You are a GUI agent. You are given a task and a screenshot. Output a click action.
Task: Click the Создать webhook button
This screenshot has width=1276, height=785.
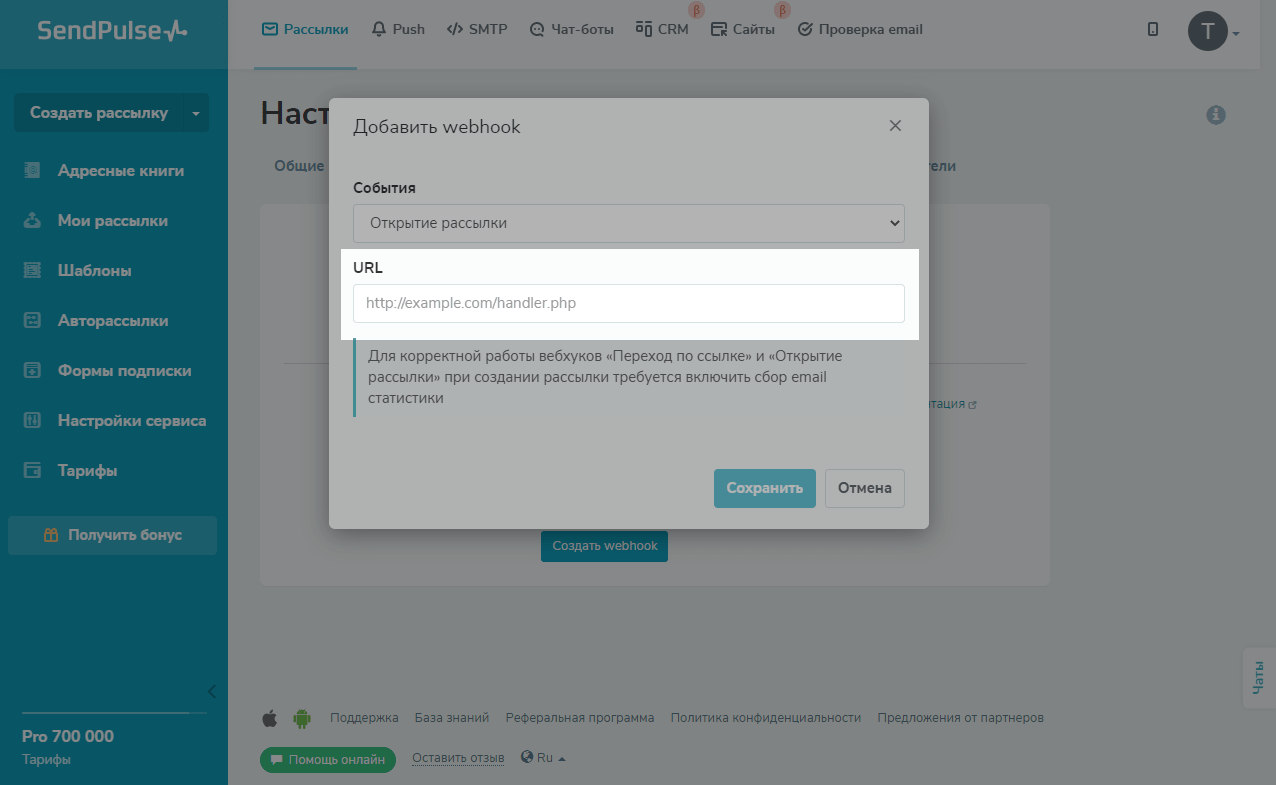[604, 546]
